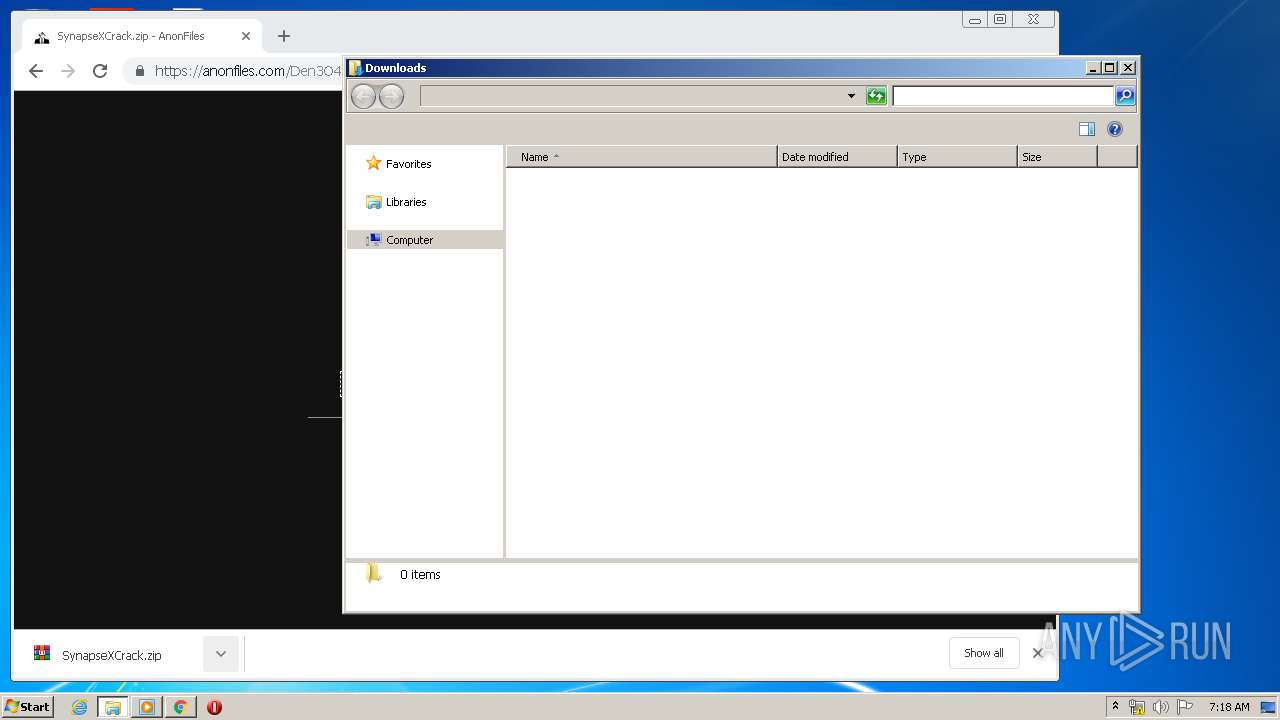The height and width of the screenshot is (720, 1280).
Task: Switch to Chrome via taskbar icon
Action: click(180, 707)
